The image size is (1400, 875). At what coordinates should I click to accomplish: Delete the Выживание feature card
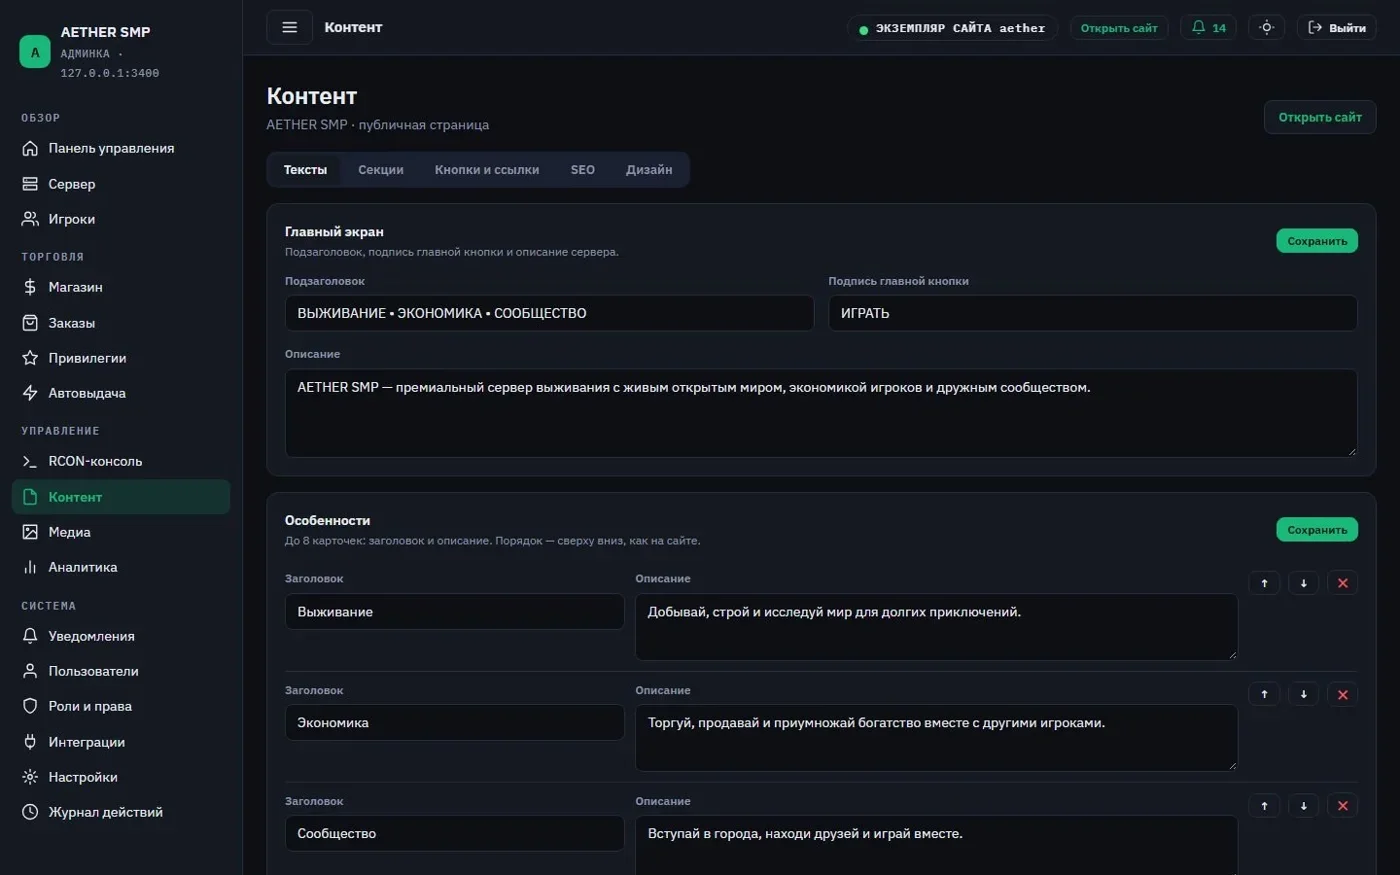pyautogui.click(x=1342, y=583)
